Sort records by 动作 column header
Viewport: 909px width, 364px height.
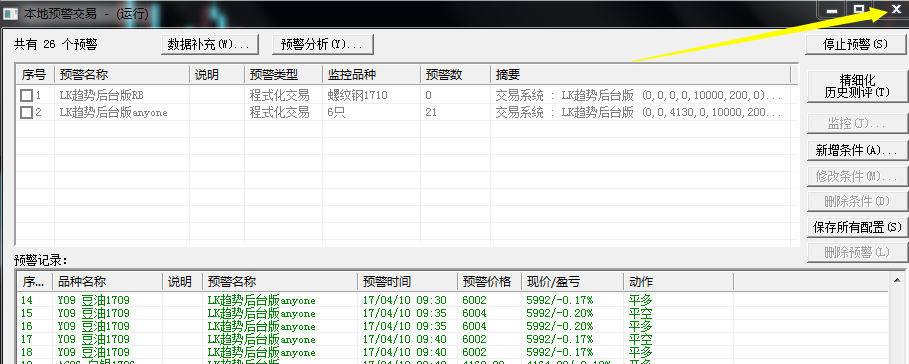click(x=678, y=282)
